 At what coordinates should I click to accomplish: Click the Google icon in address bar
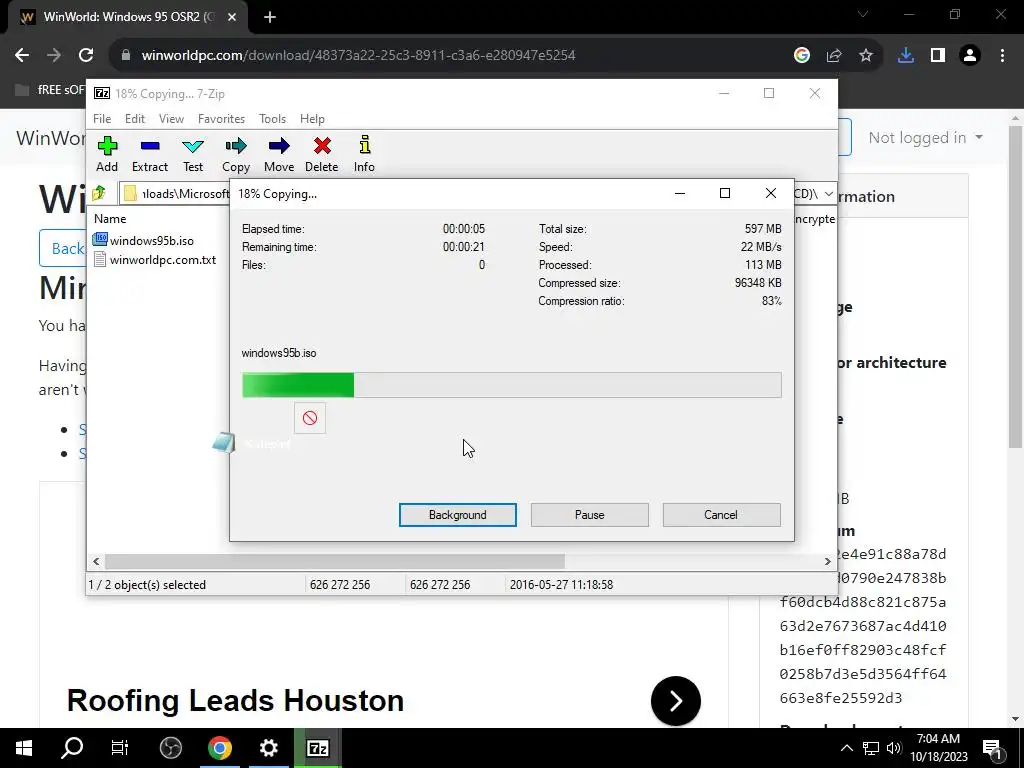pyautogui.click(x=801, y=56)
